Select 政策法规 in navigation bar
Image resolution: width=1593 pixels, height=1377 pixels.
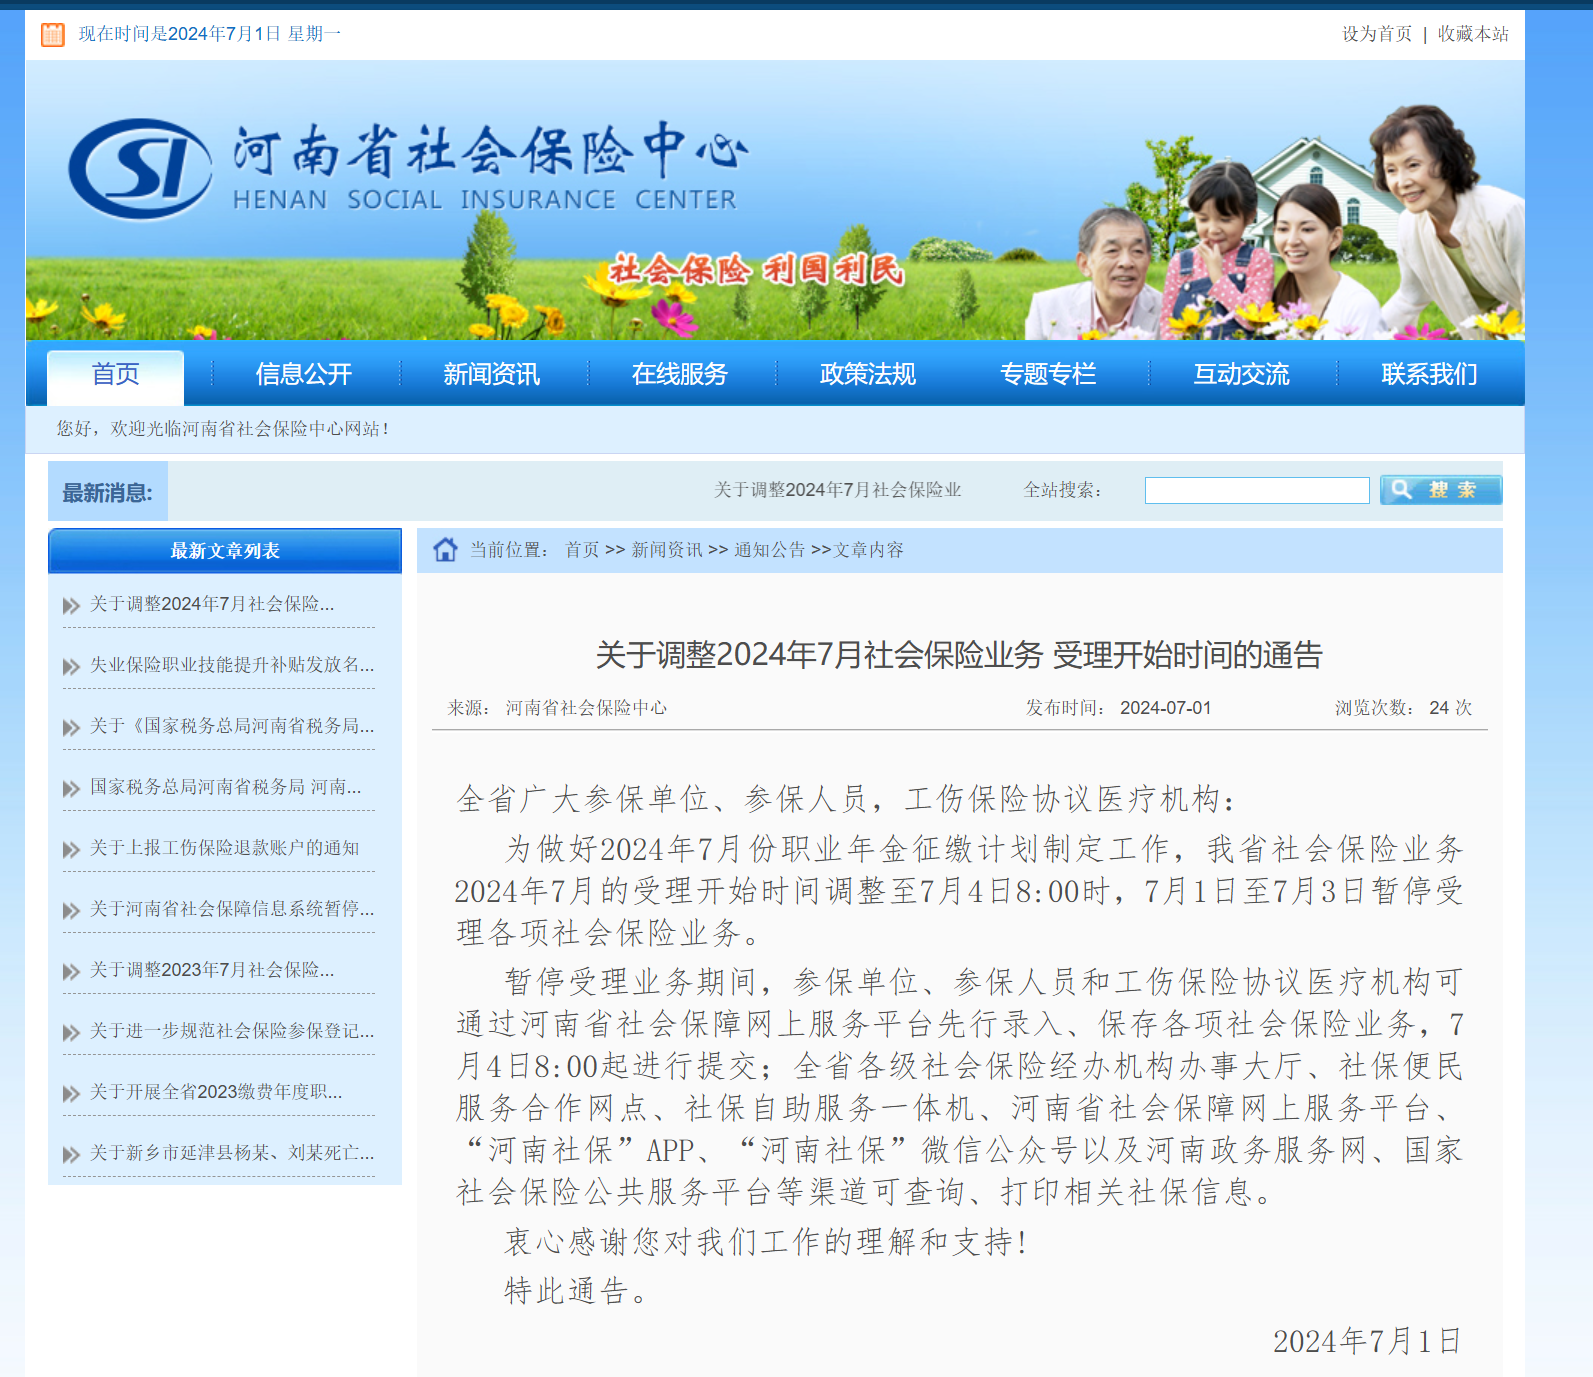coord(867,375)
